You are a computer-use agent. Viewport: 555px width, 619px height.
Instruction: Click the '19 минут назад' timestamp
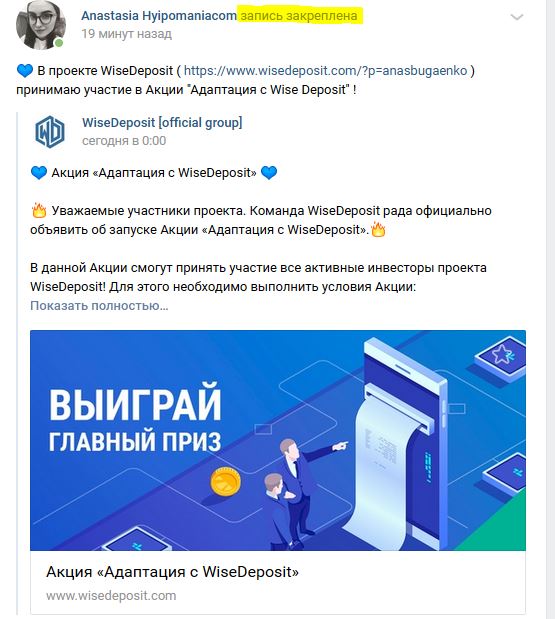127,34
